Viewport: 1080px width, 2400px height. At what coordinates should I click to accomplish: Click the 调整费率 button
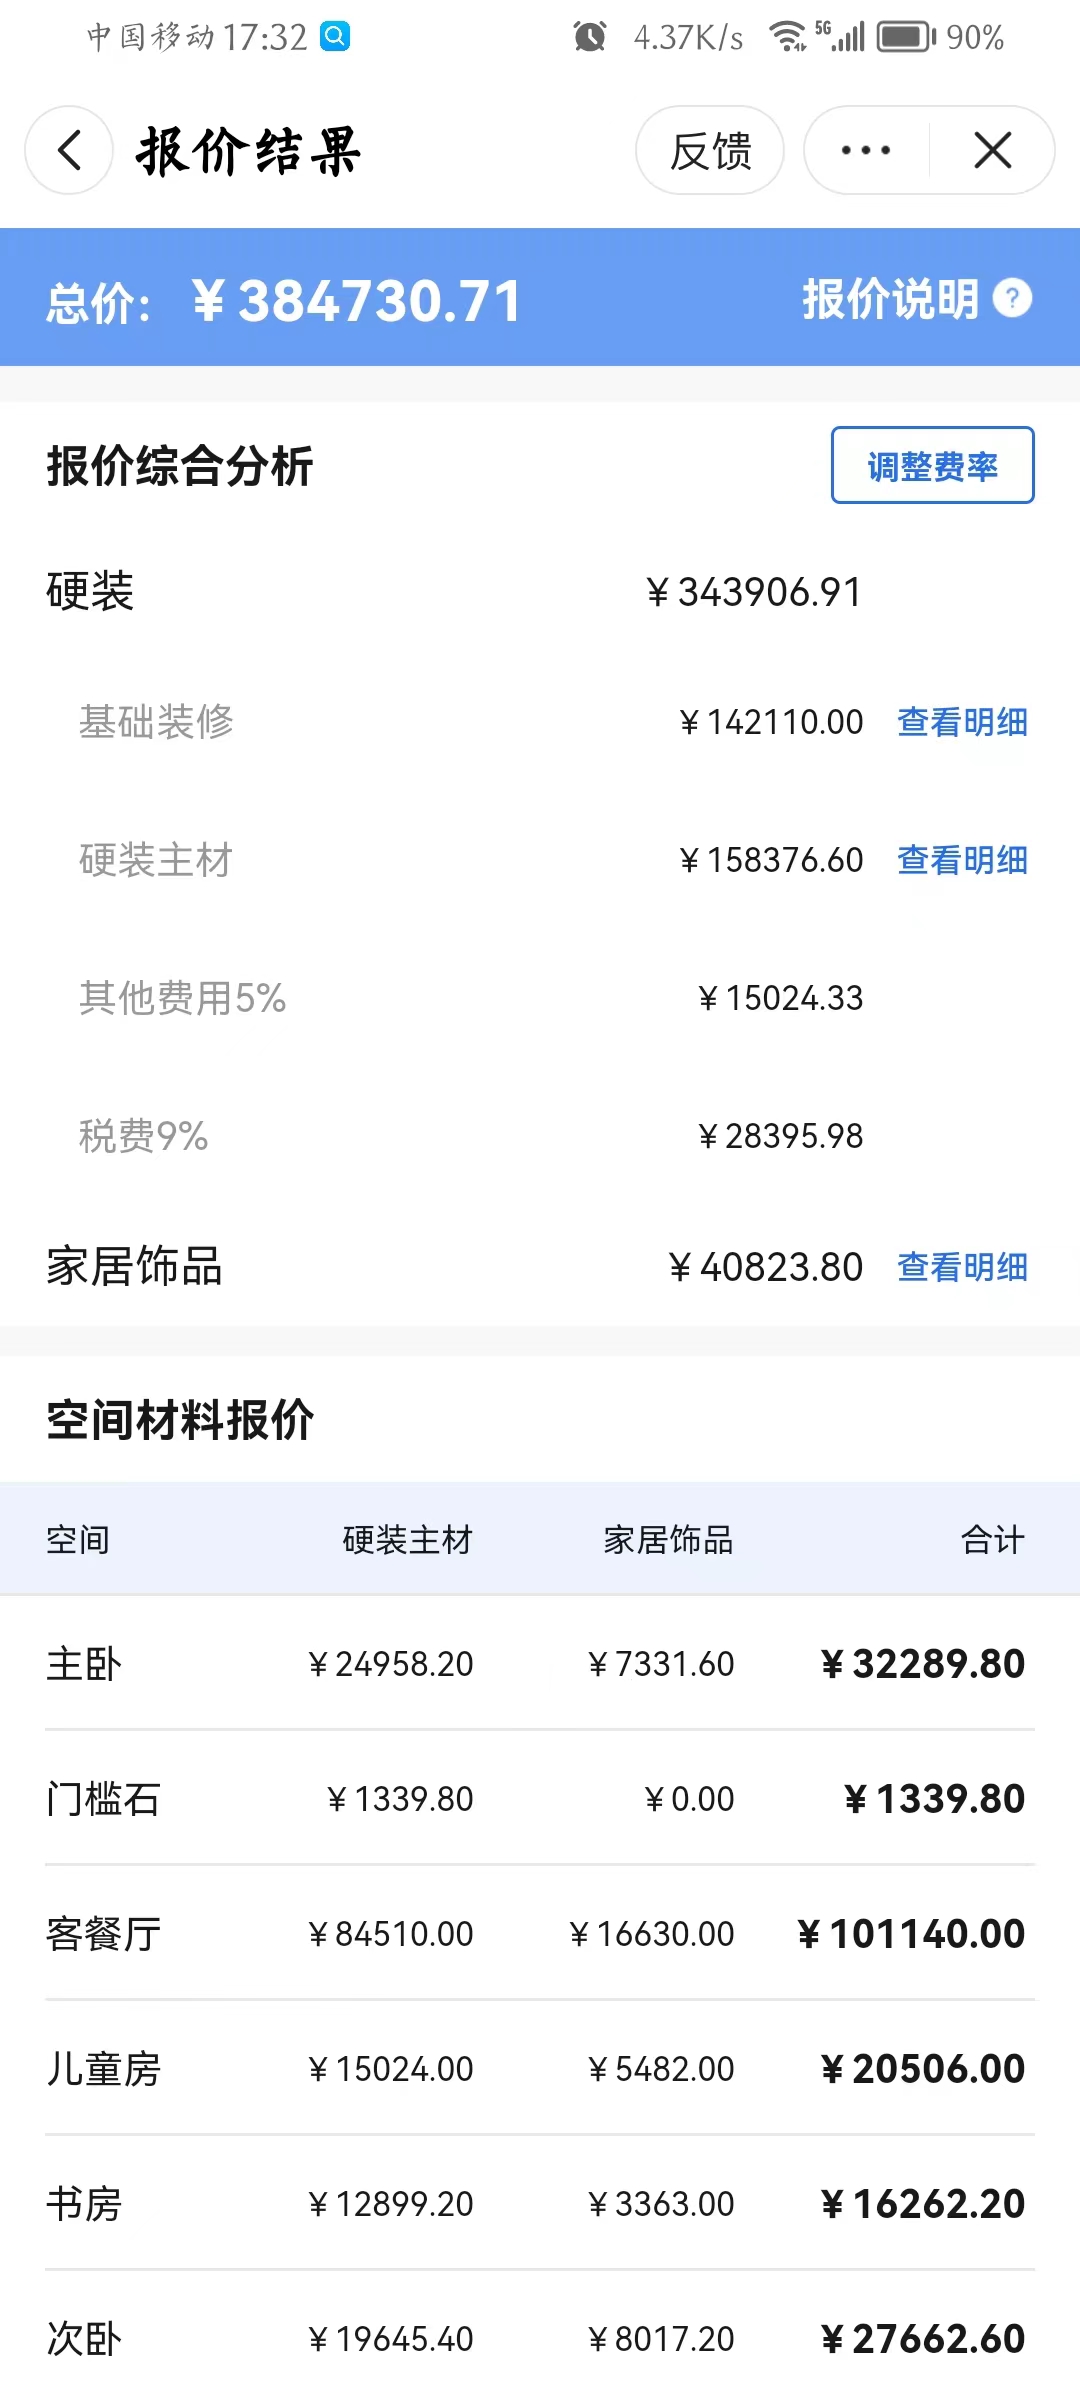tap(932, 466)
